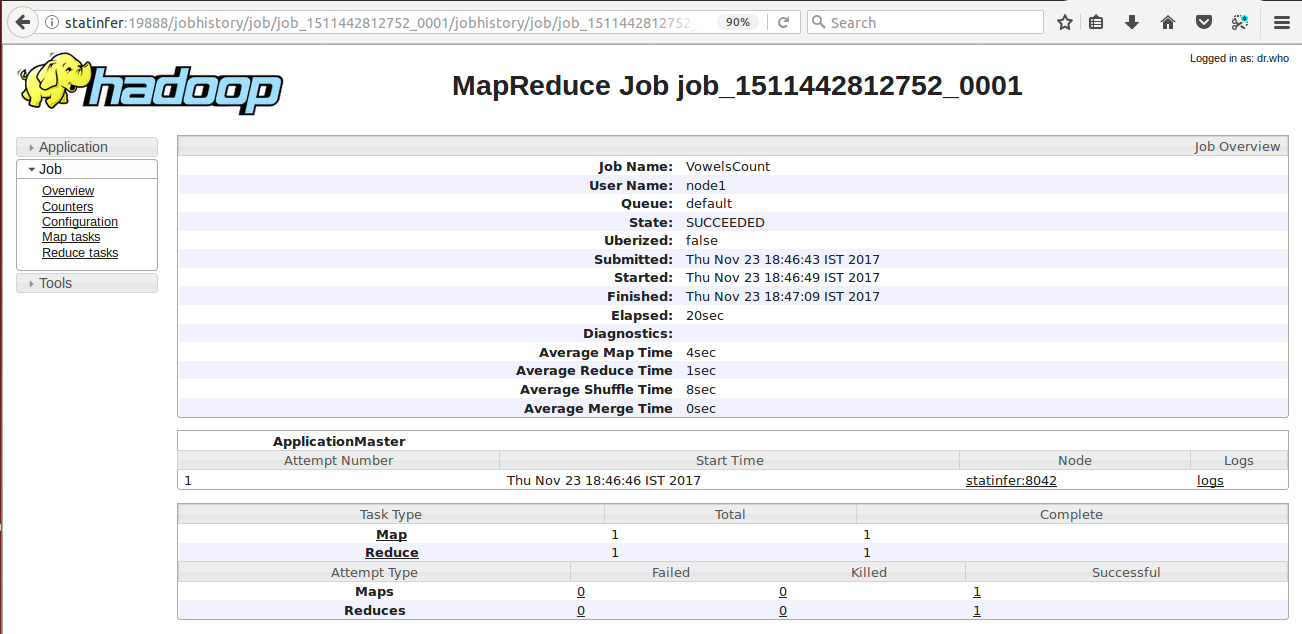The height and width of the screenshot is (634, 1302).
Task: Click the Reduce task type link
Action: click(x=391, y=552)
